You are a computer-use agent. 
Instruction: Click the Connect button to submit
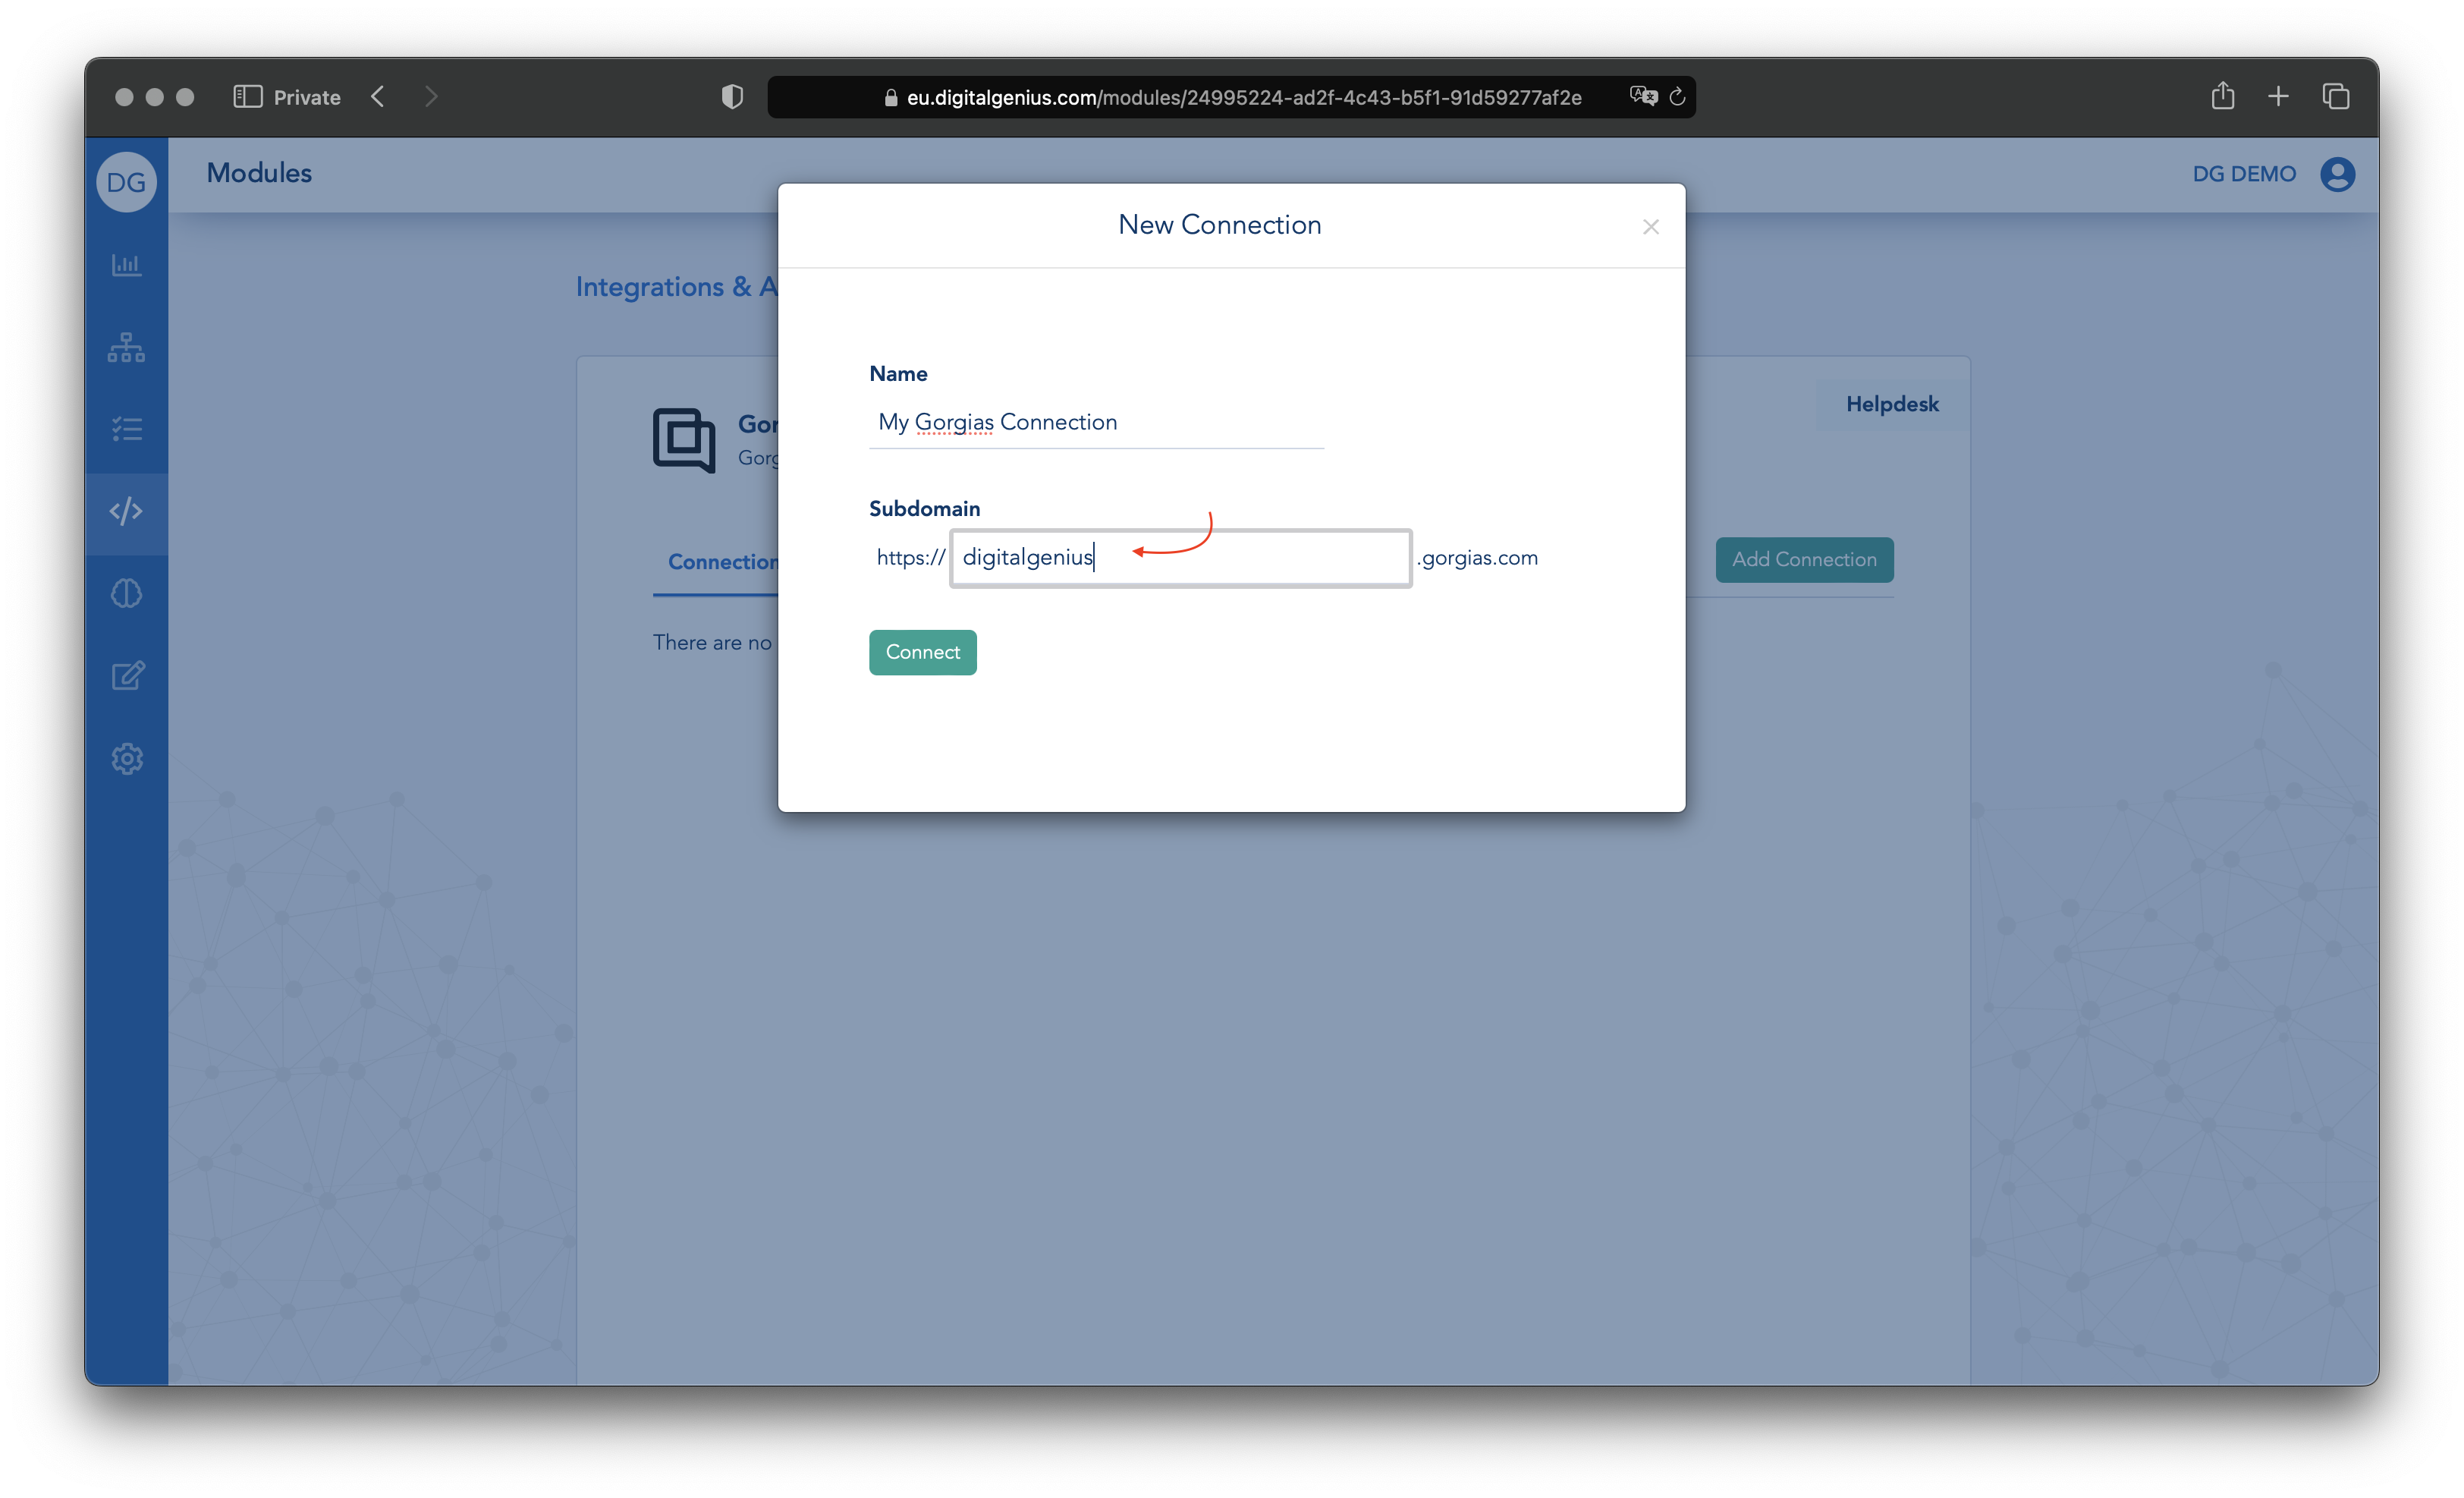coord(922,651)
